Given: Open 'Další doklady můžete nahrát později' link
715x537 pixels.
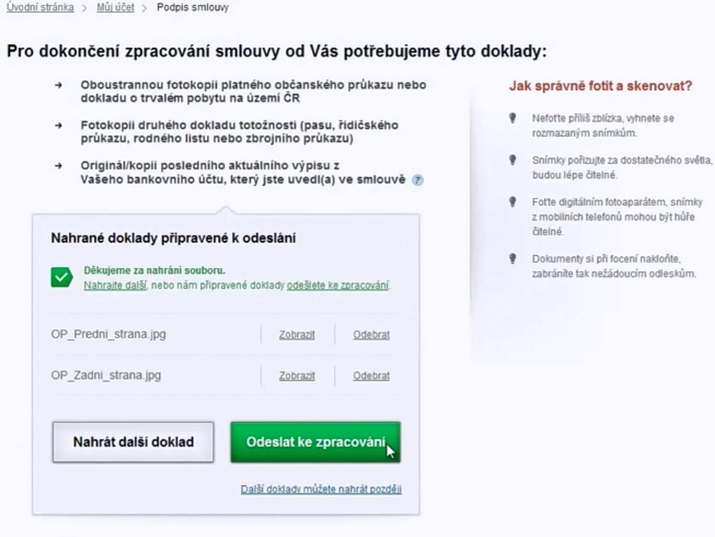Looking at the screenshot, I should coord(321,489).
